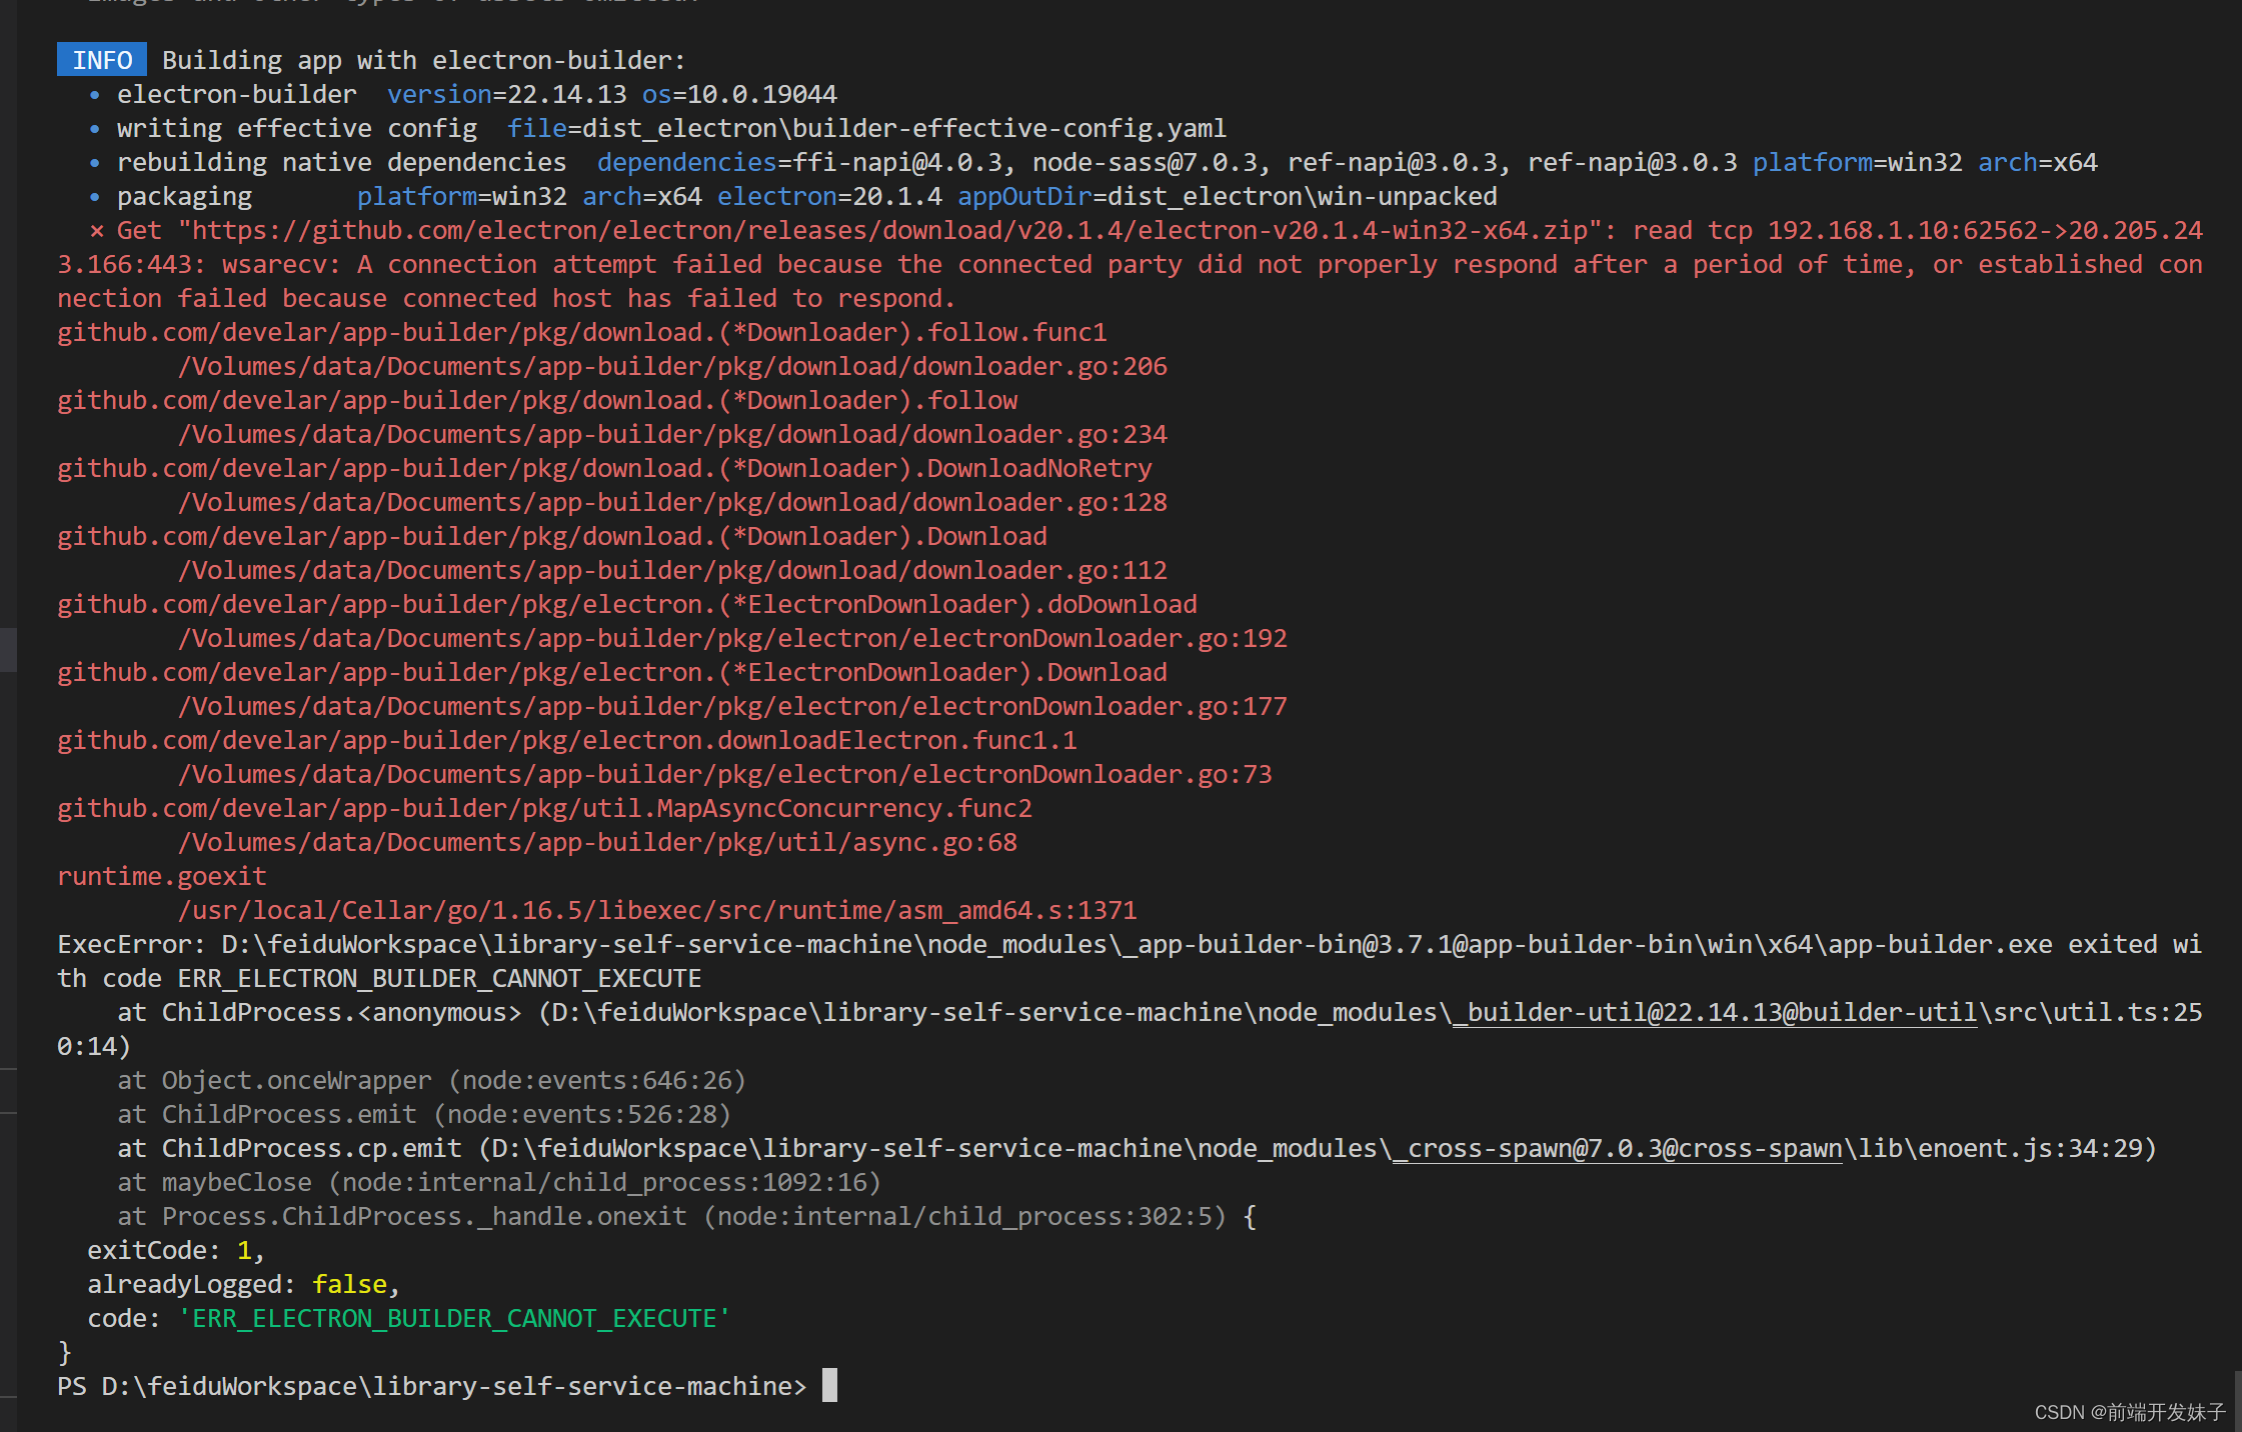This screenshot has width=2242, height=1432.
Task: Click the yellow exitCode value 1
Action: tap(244, 1251)
